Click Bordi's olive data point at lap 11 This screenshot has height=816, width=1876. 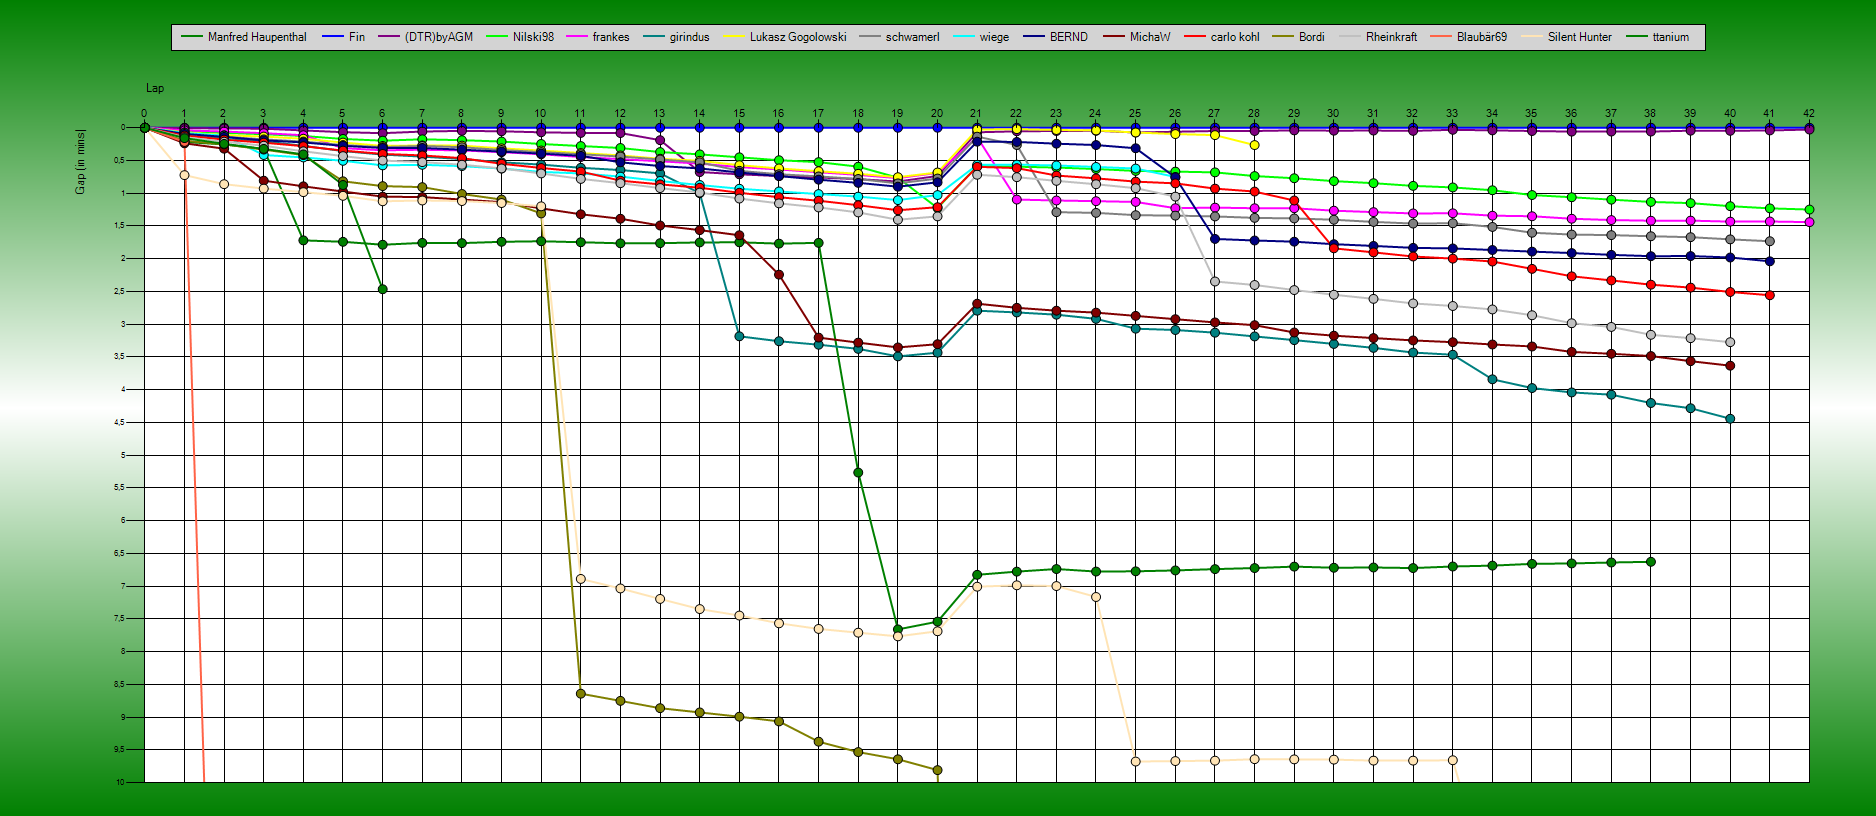(x=581, y=693)
